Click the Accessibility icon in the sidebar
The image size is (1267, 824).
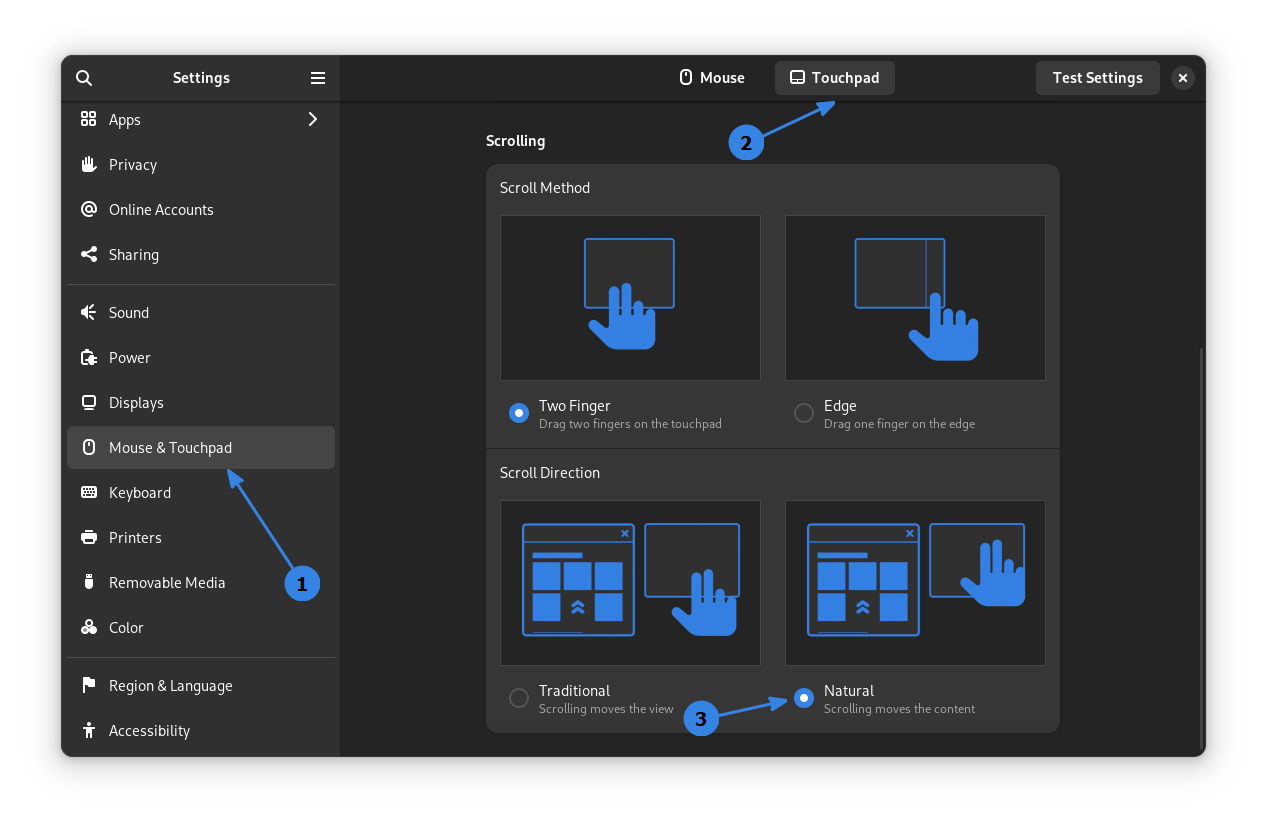[90, 730]
